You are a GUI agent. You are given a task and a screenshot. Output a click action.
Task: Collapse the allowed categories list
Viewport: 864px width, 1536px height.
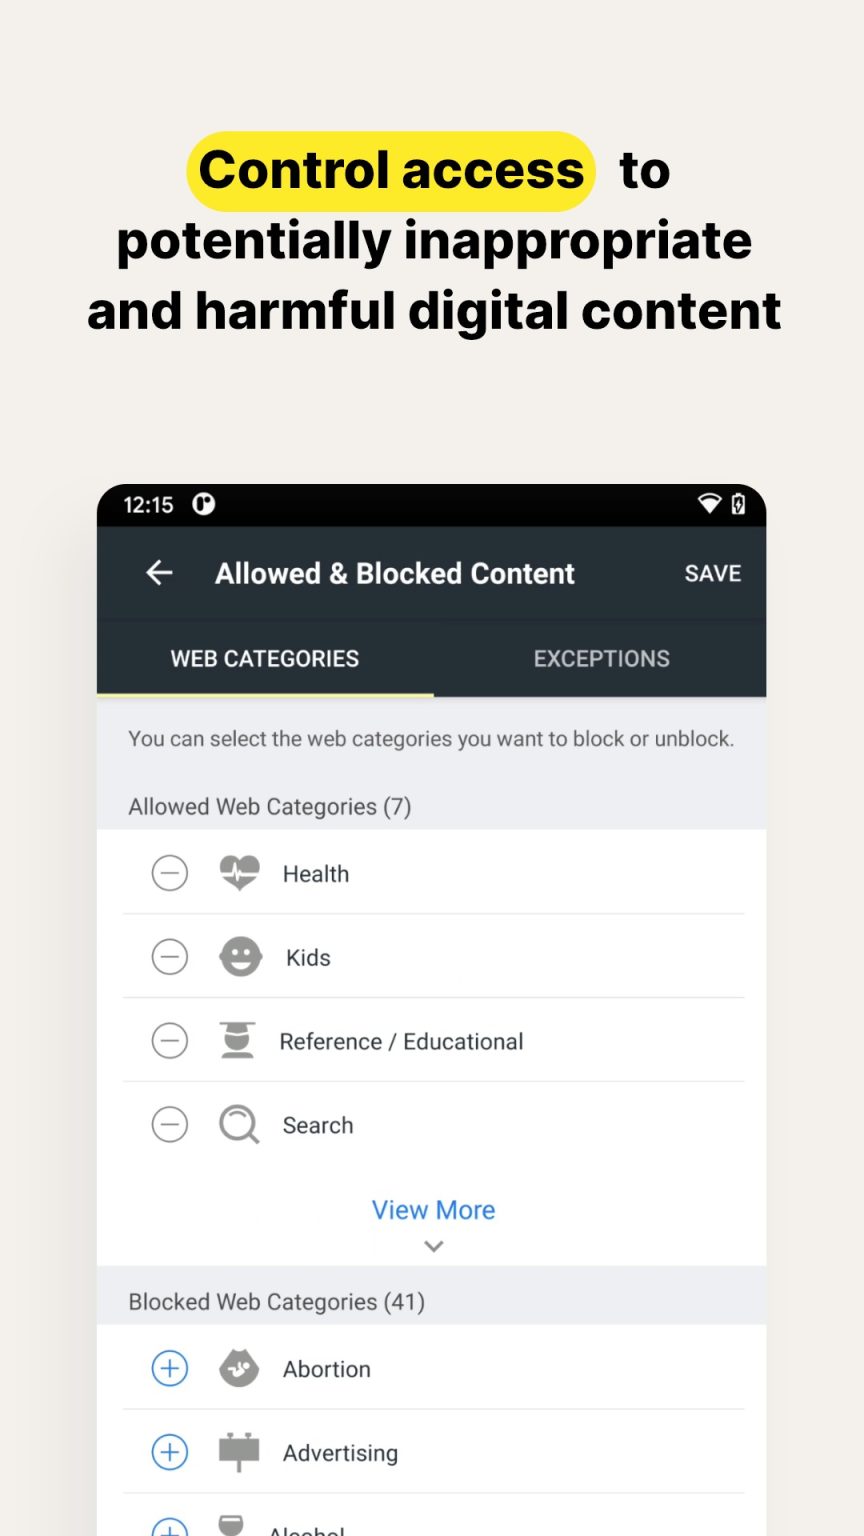click(433, 1246)
